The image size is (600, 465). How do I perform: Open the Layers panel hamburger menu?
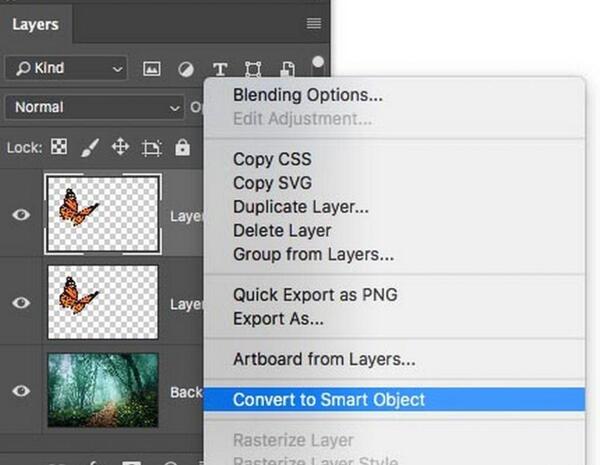(x=314, y=24)
